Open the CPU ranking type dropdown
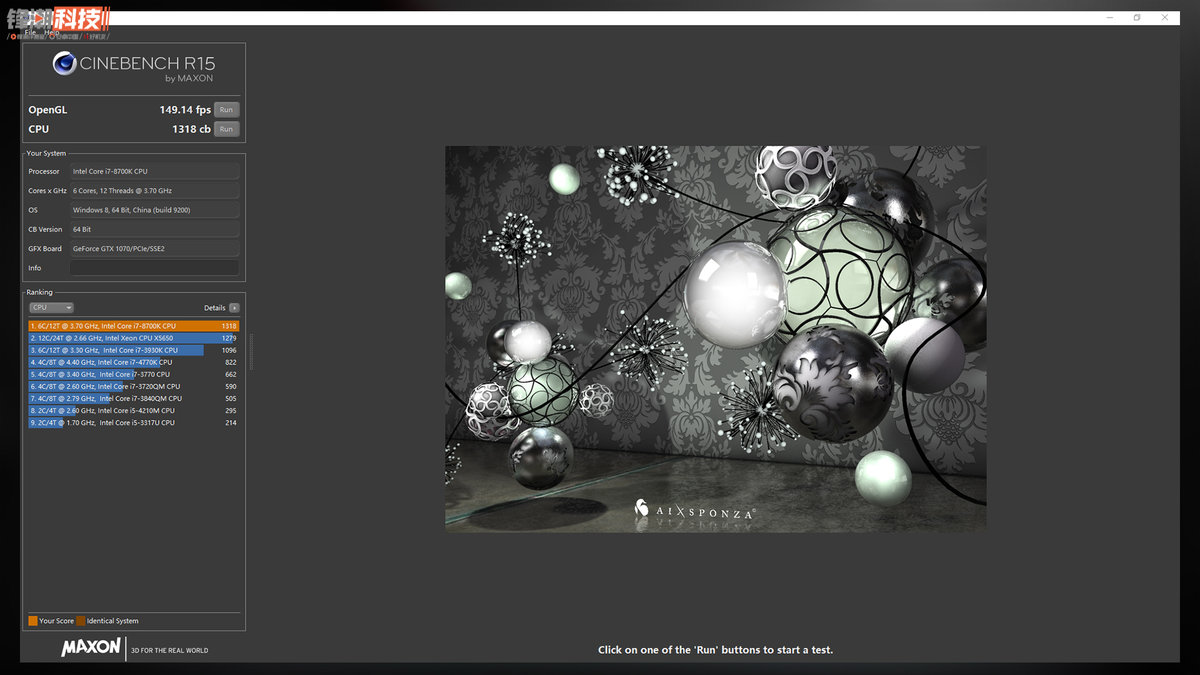 [51, 308]
